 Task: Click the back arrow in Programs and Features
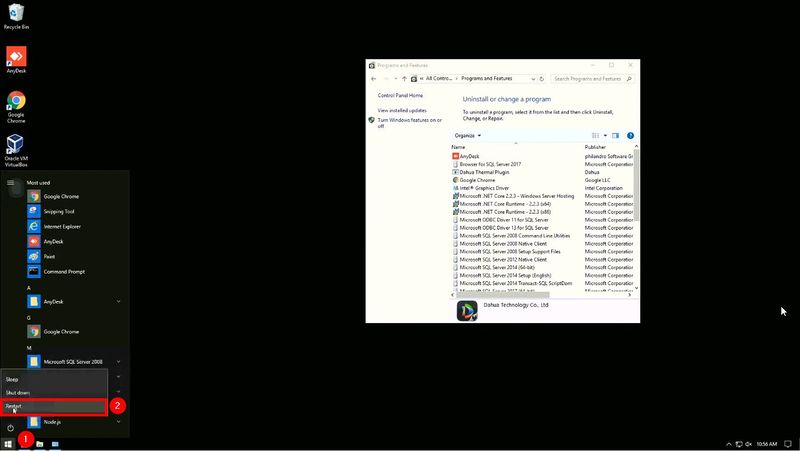(x=373, y=79)
